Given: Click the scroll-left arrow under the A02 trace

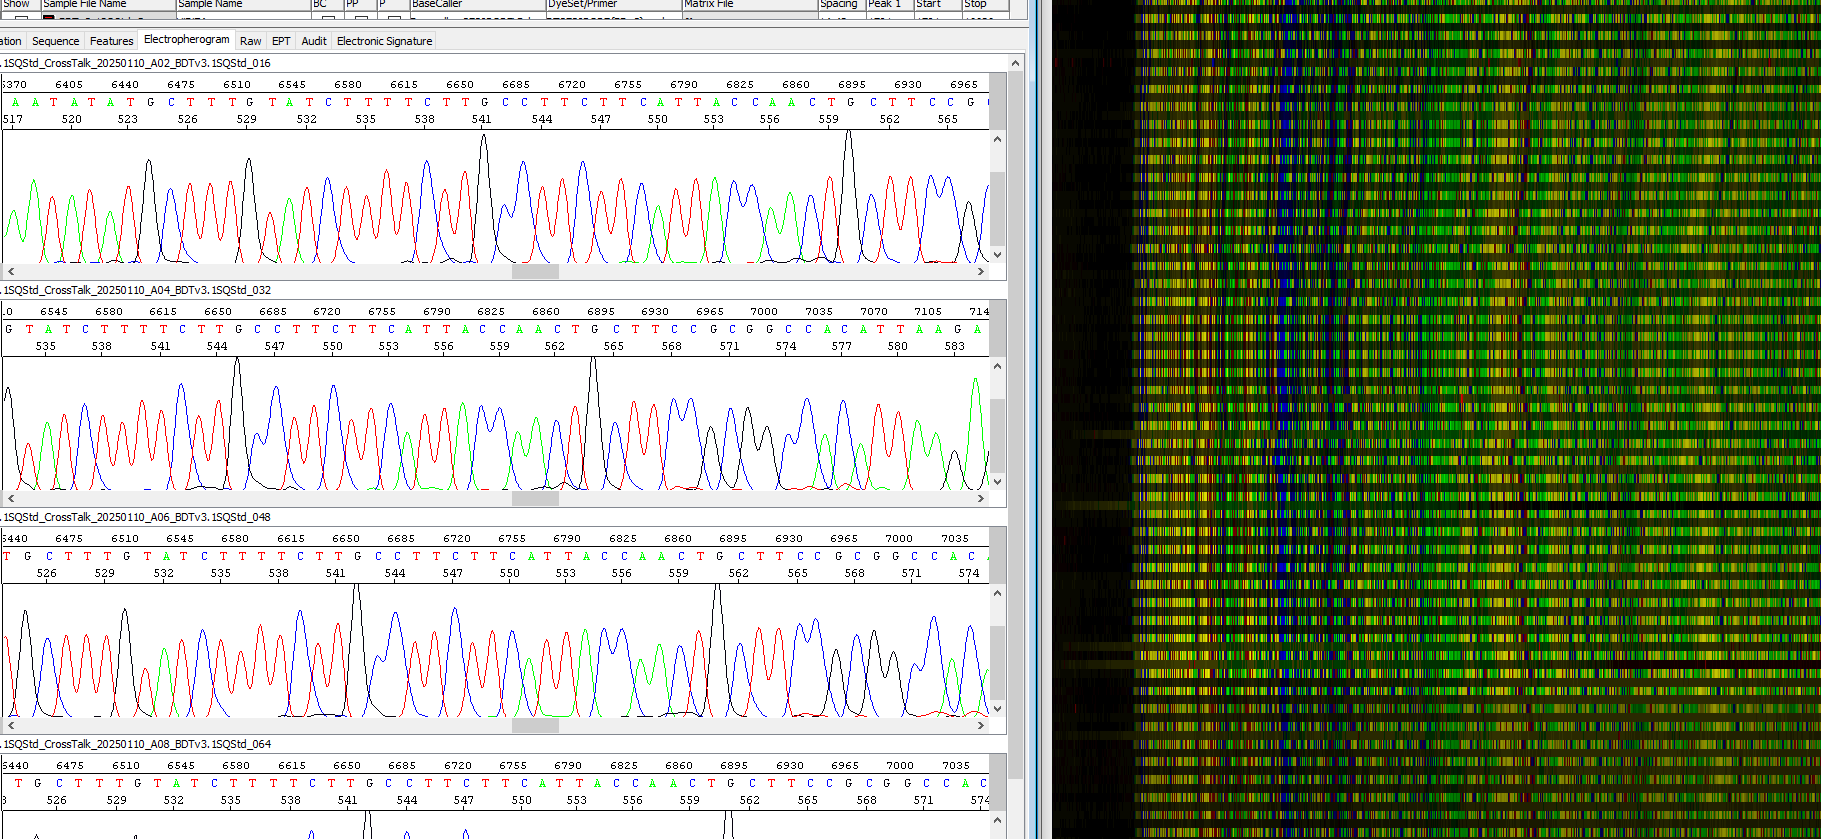Looking at the screenshot, I should tap(11, 271).
